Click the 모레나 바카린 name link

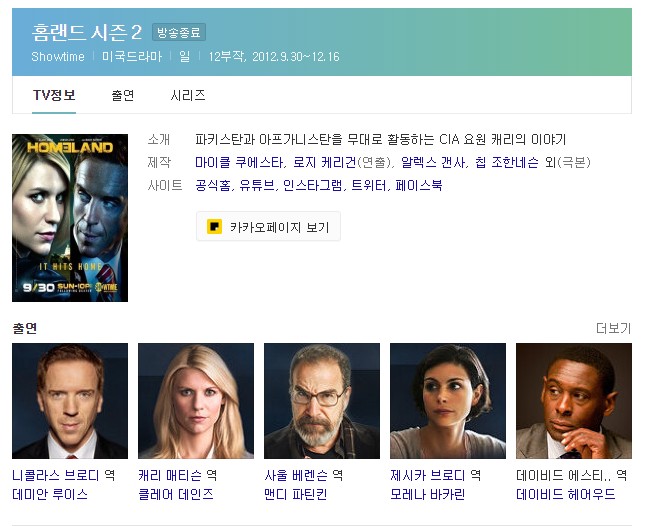tap(427, 494)
